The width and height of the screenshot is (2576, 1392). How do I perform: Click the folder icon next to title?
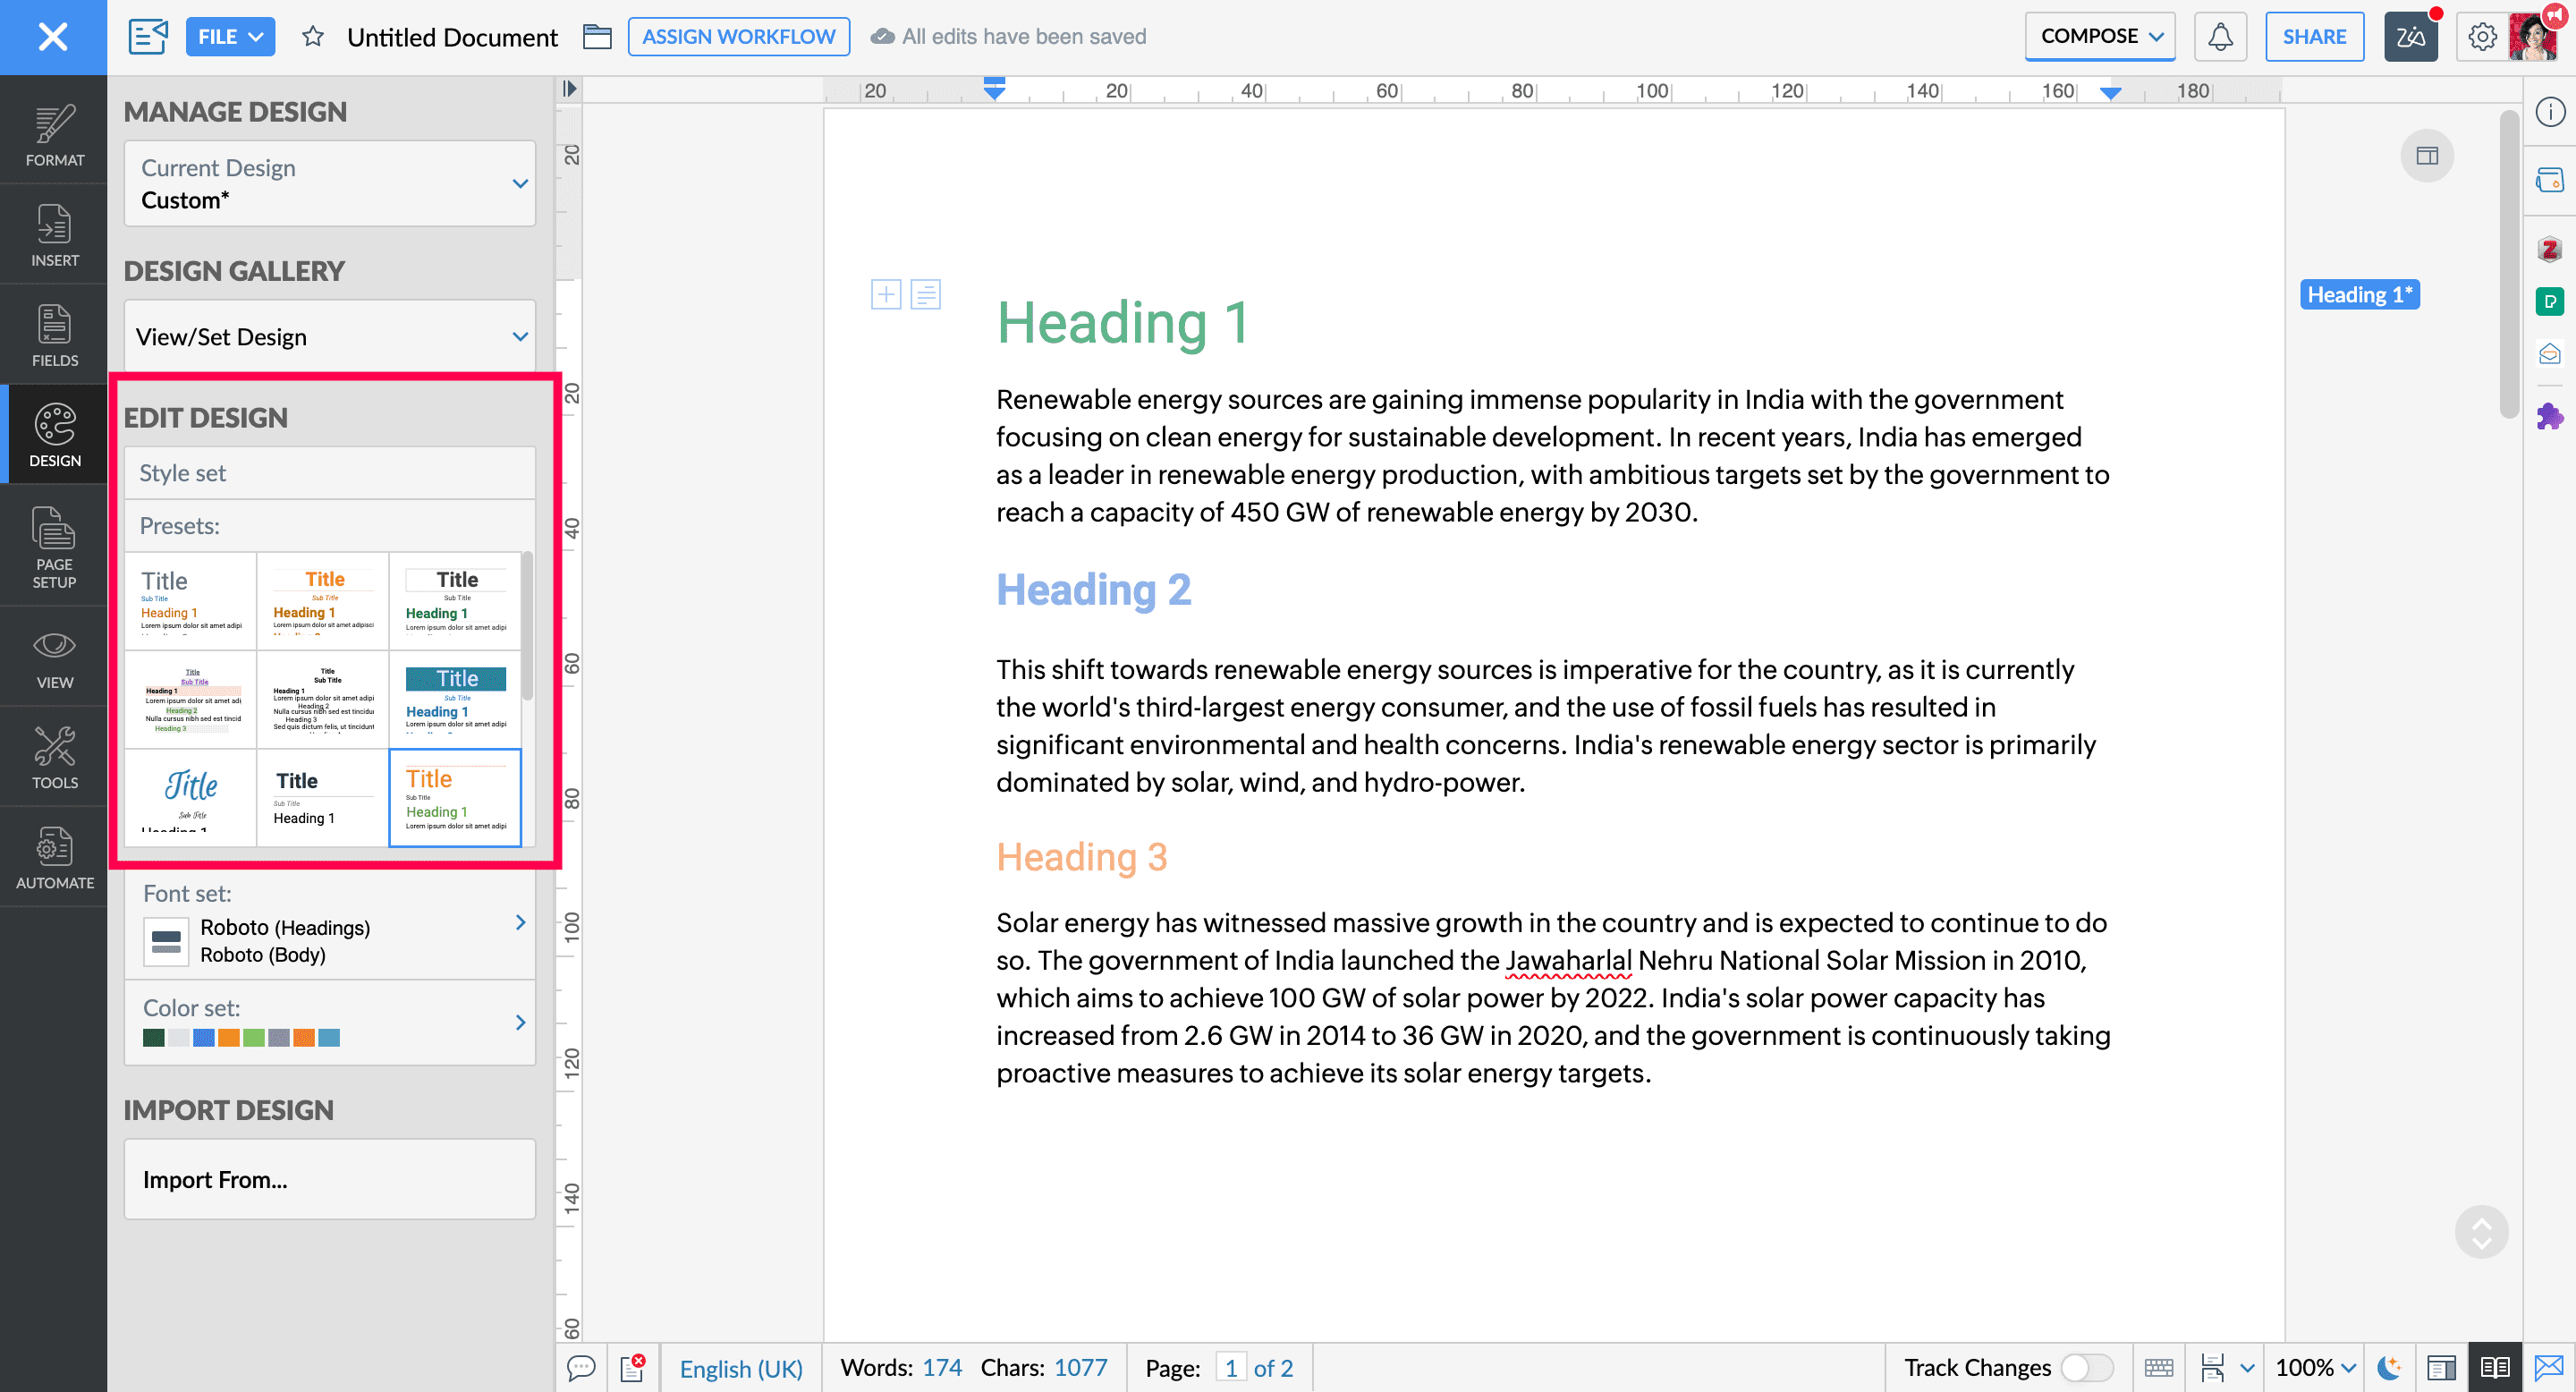[597, 37]
